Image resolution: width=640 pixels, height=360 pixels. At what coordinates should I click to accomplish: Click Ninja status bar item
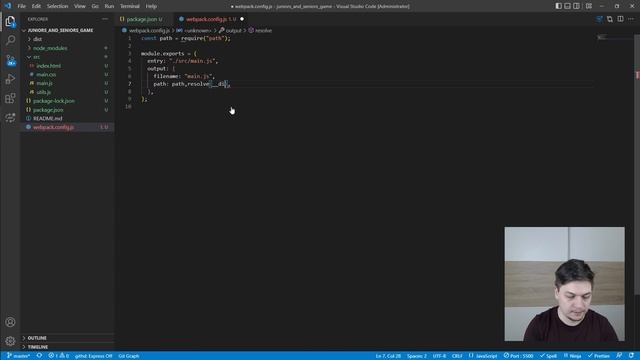pos(572,356)
